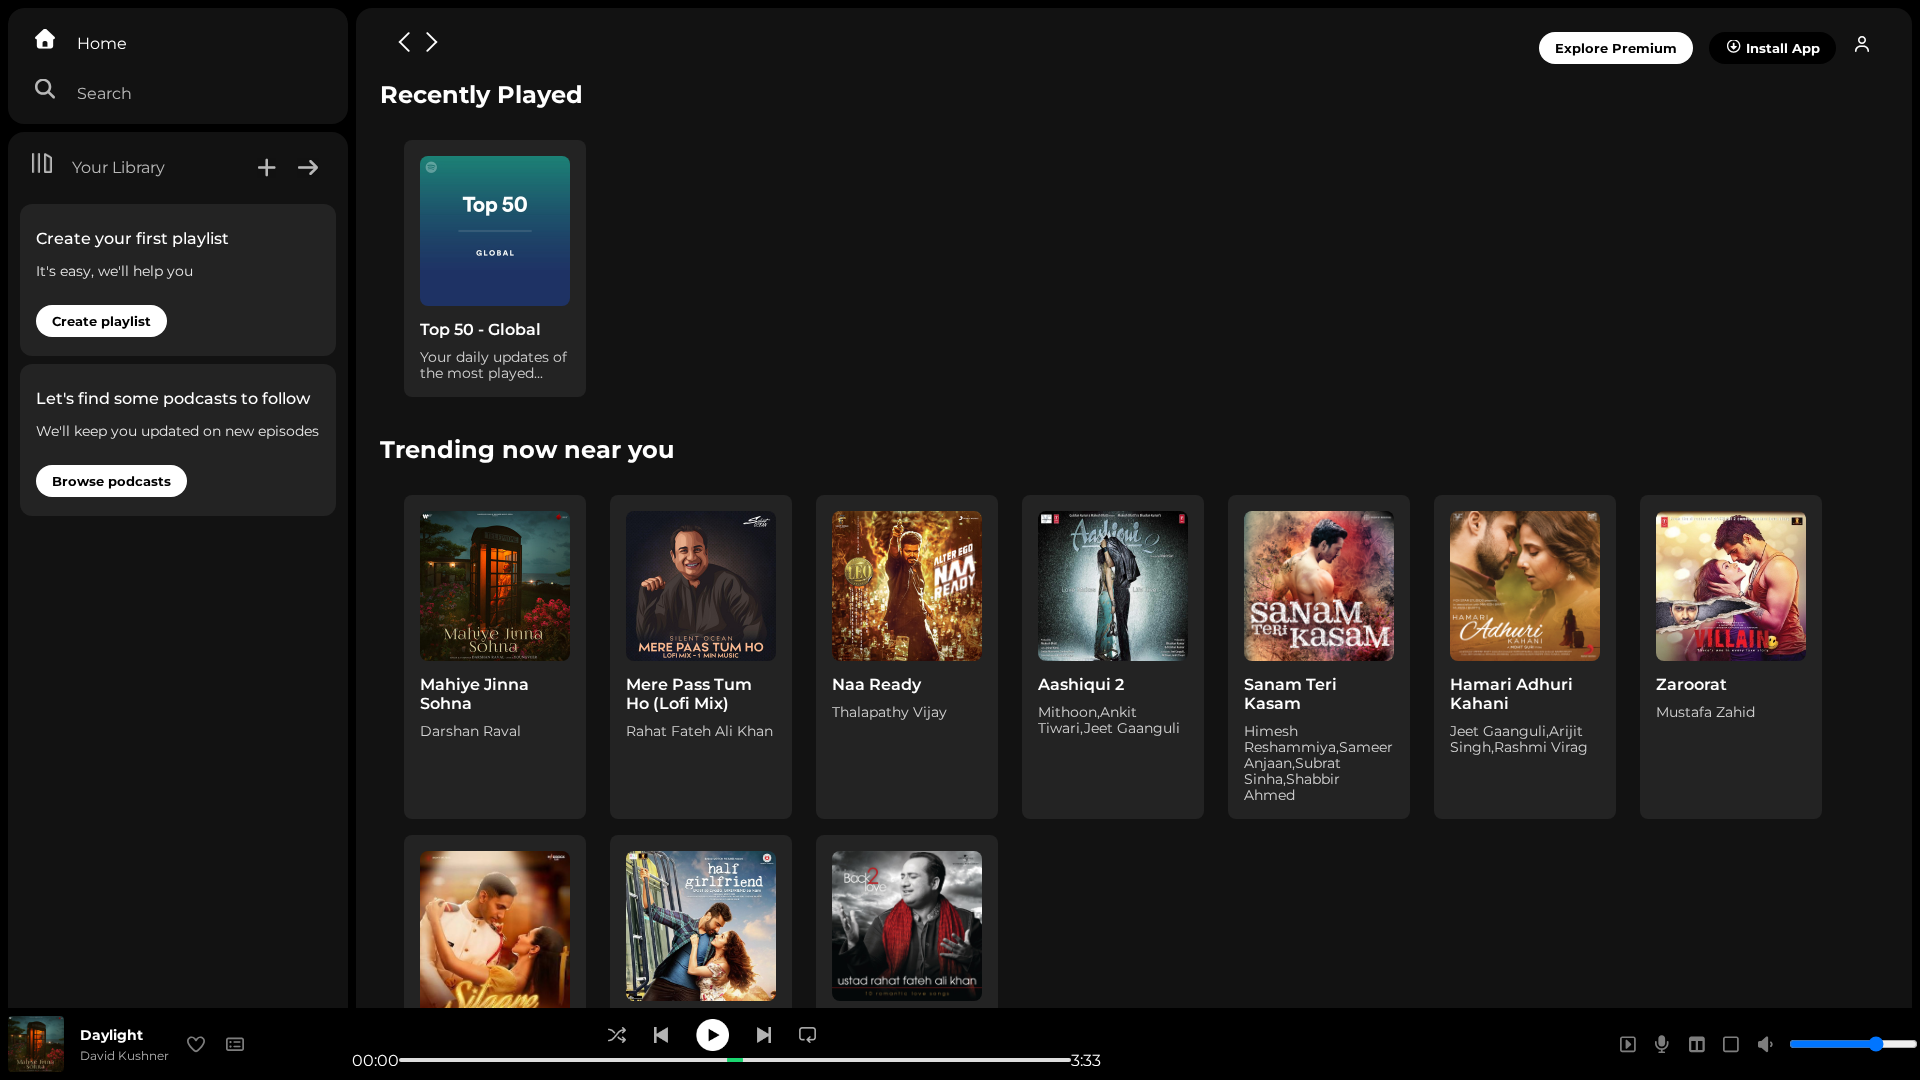Open Mere Pass Tum Ho (Lofi Mix) cover
Screen dimensions: 1920x1080
(701, 586)
